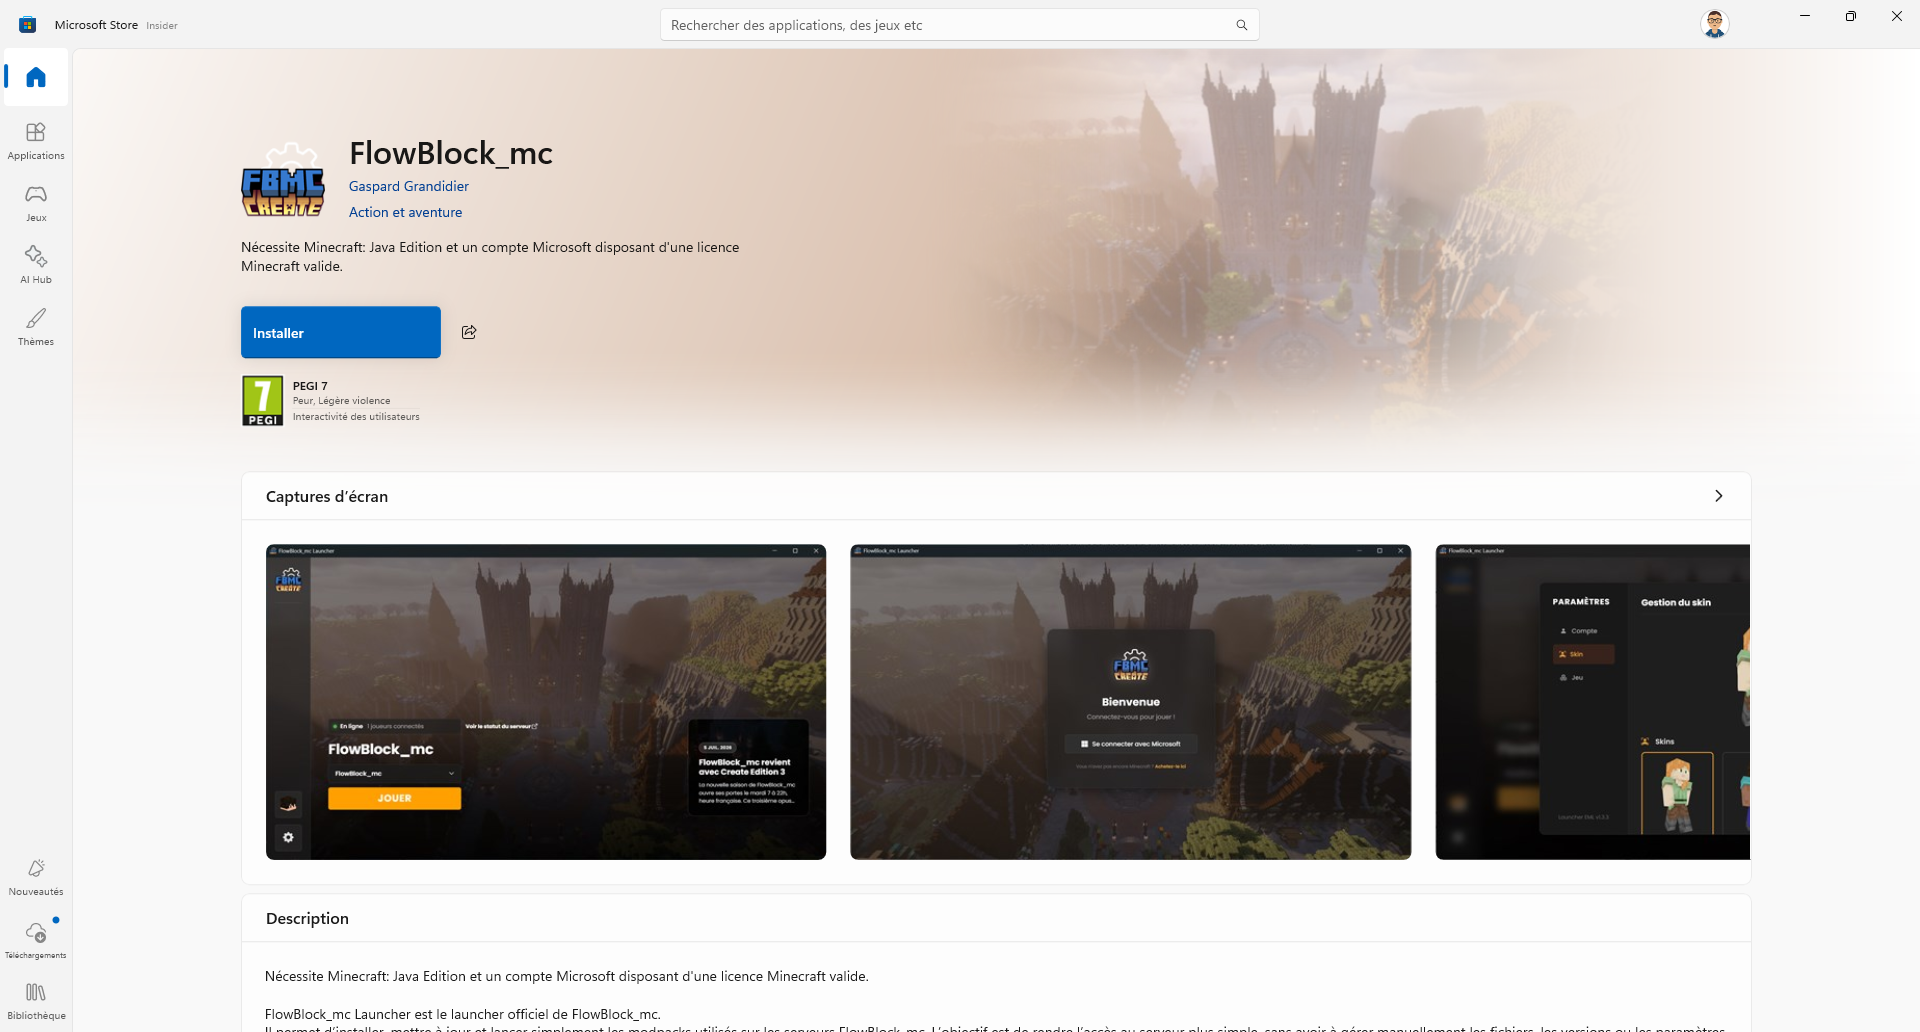The width and height of the screenshot is (1920, 1032).
Task: Open the Thèmes section
Action: [x=36, y=327]
